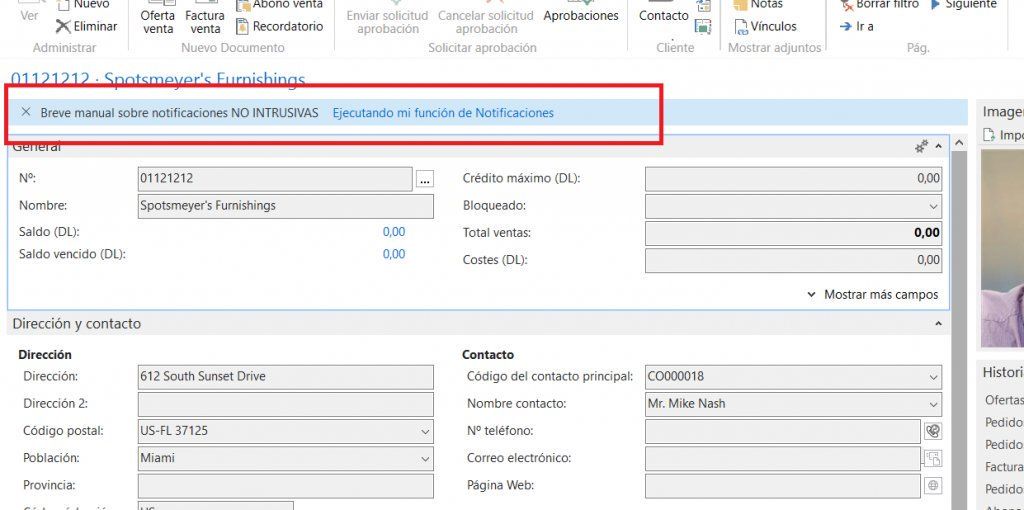
Task: Click the email icon beside Correo electrónico
Action: click(932, 458)
